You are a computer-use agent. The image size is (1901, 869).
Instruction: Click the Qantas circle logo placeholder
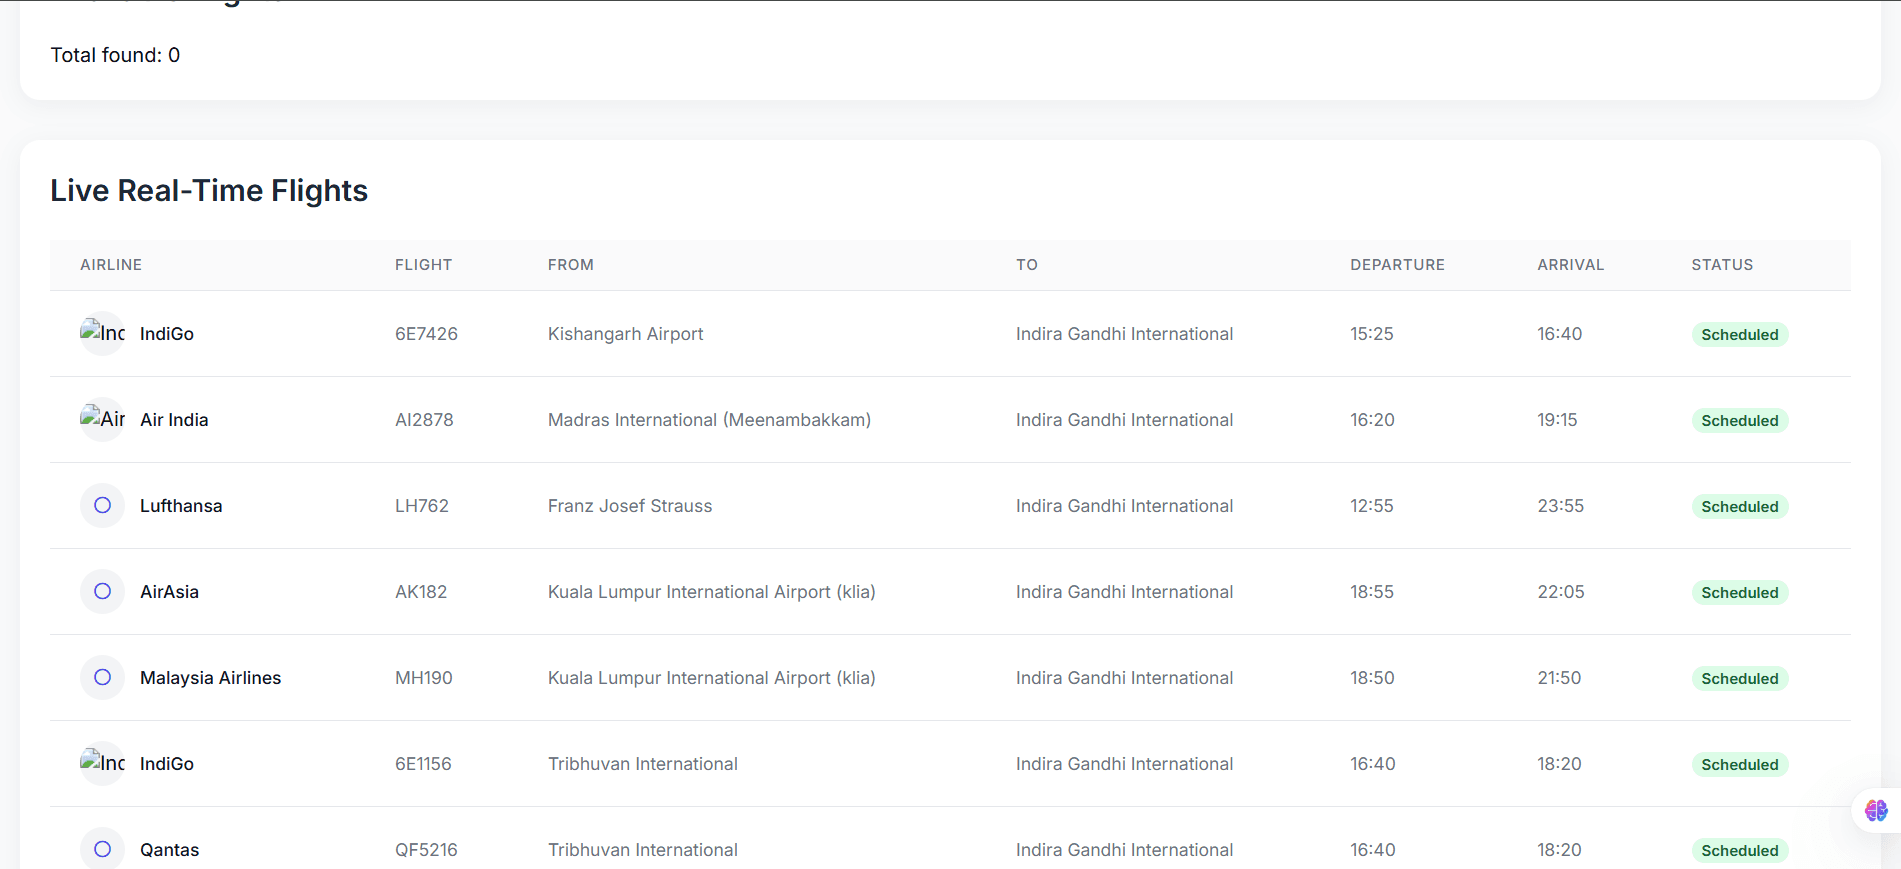click(103, 849)
